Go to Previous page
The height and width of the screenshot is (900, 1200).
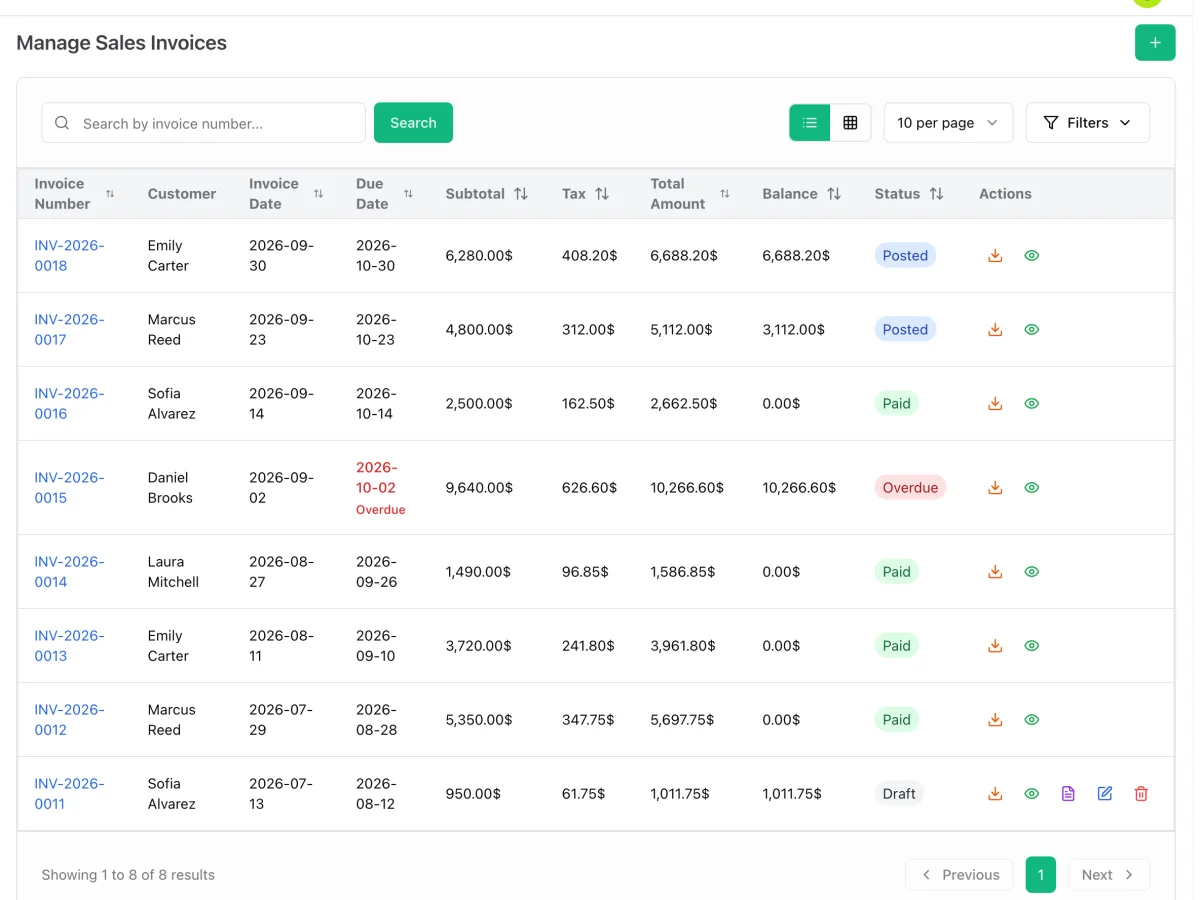coord(959,875)
